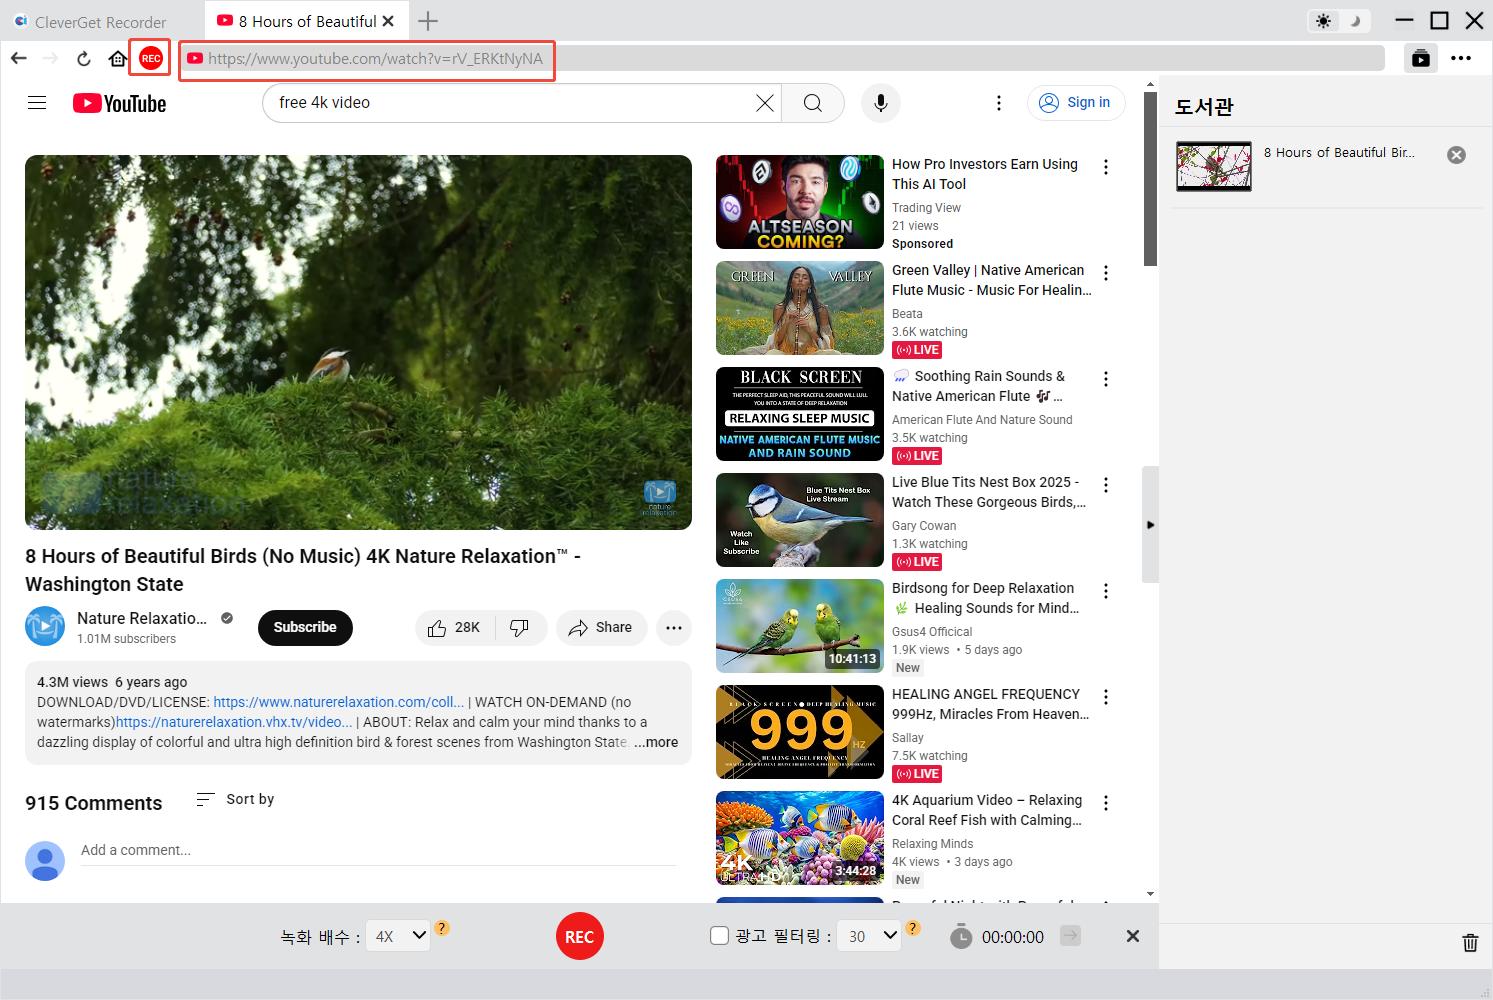
Task: Open options for Birdsong for Deep Relaxation
Action: [1106, 591]
